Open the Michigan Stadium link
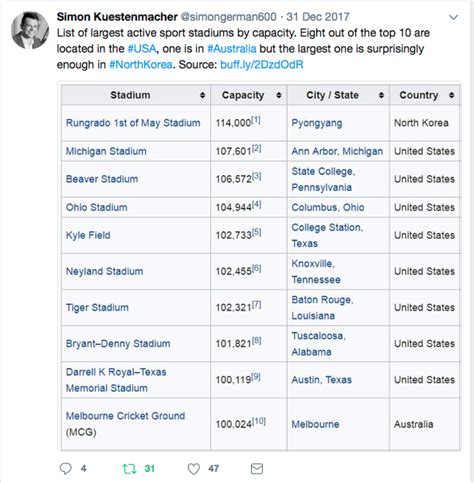 tap(106, 151)
